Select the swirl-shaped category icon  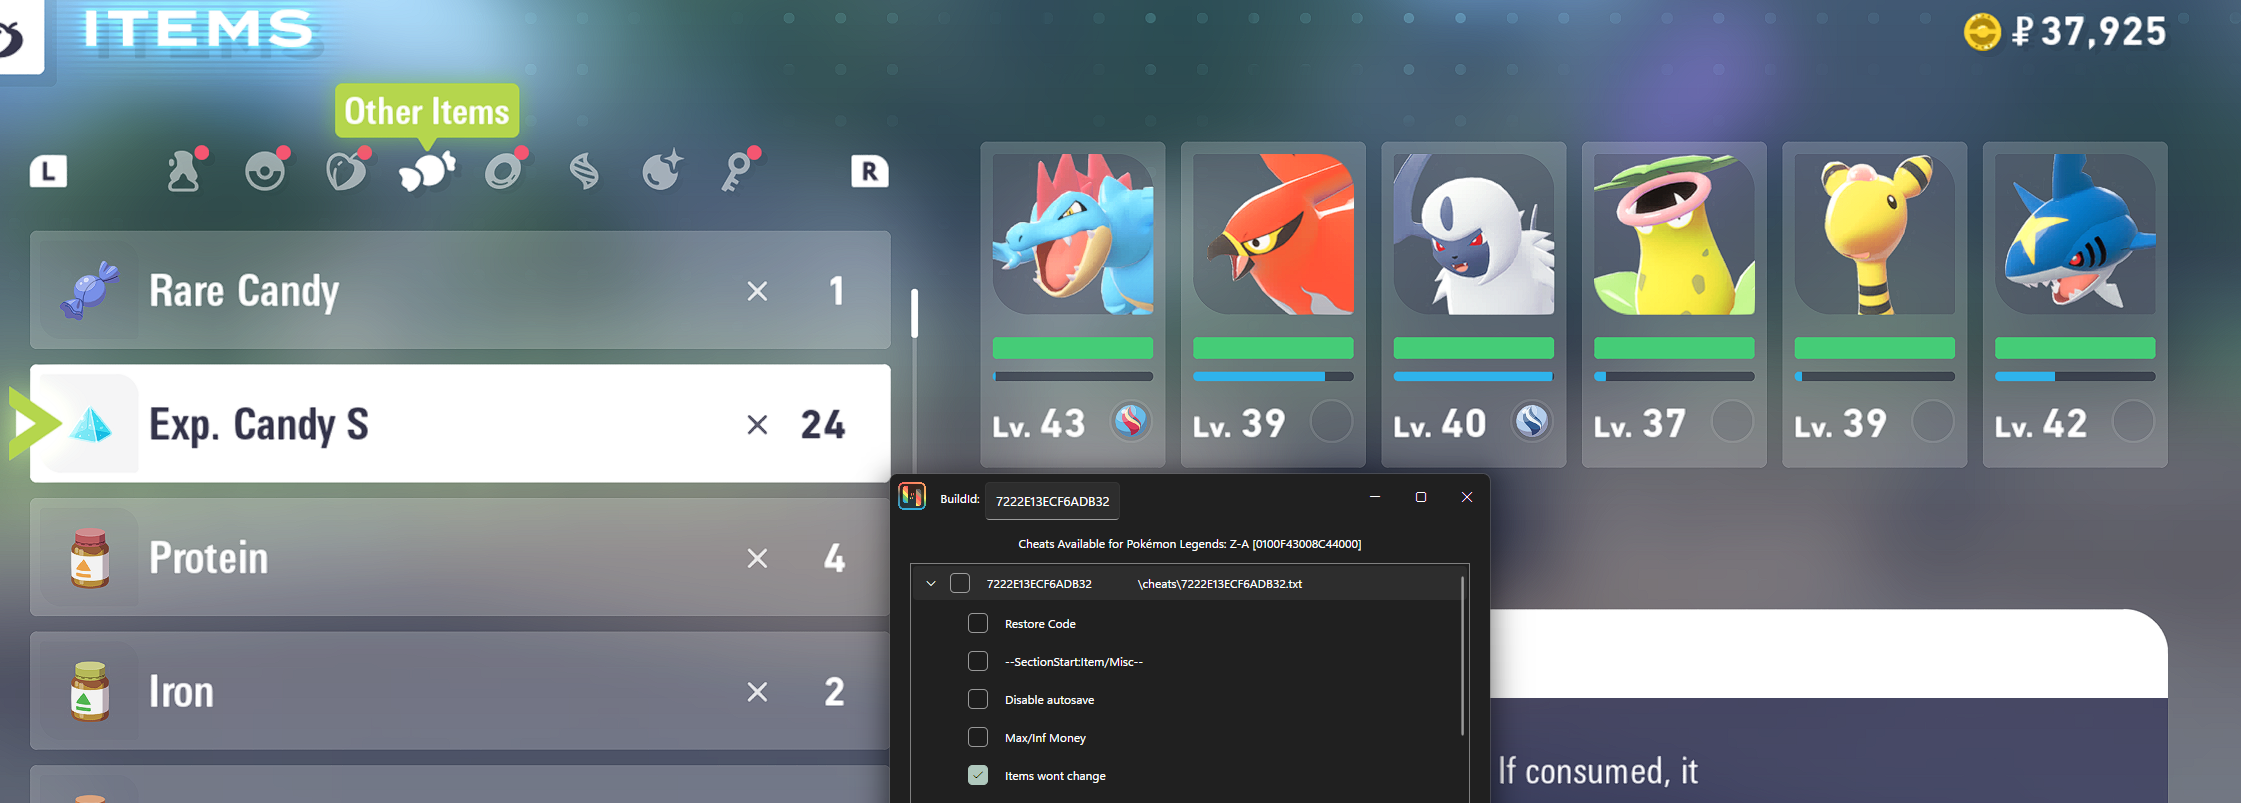(584, 172)
